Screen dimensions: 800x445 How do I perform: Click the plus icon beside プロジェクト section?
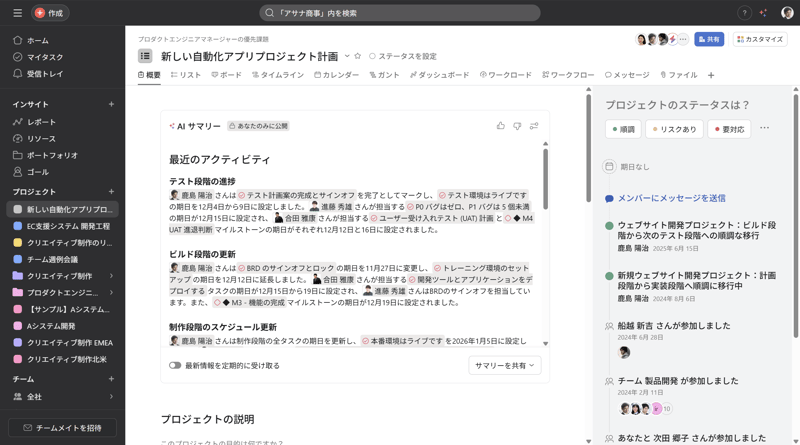111,191
